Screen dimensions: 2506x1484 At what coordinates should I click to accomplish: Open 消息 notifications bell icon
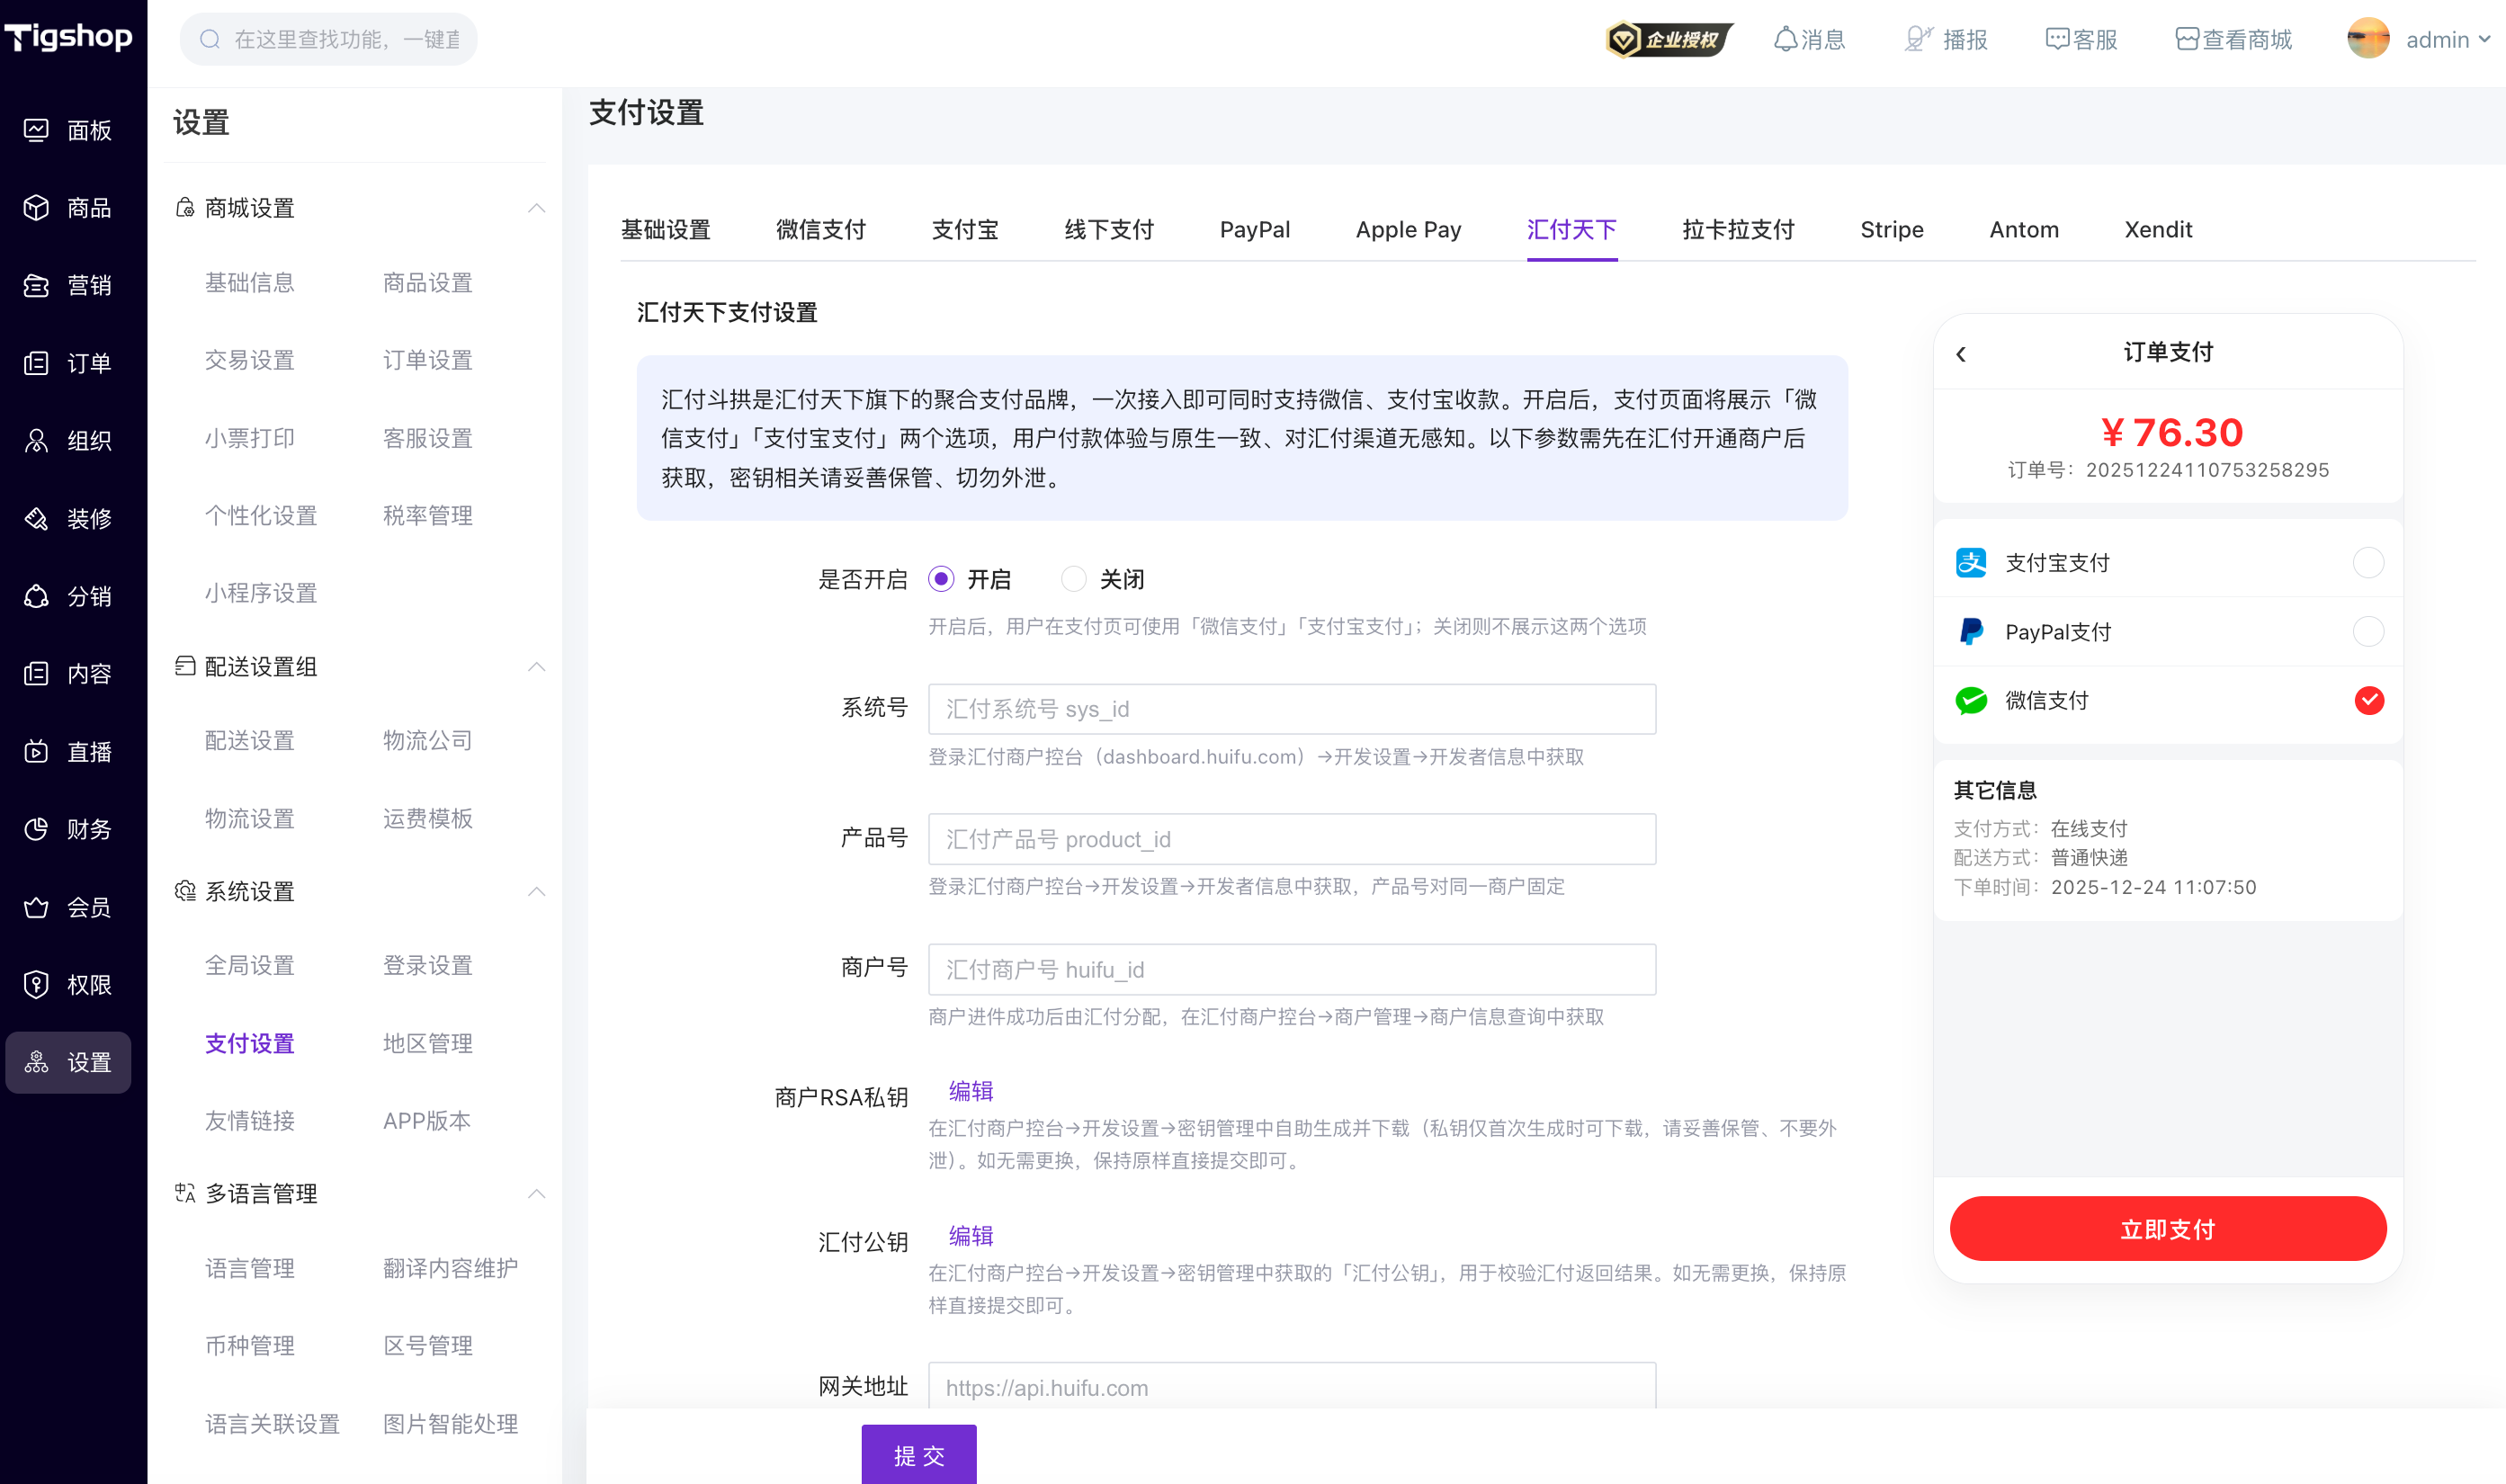(x=1785, y=39)
